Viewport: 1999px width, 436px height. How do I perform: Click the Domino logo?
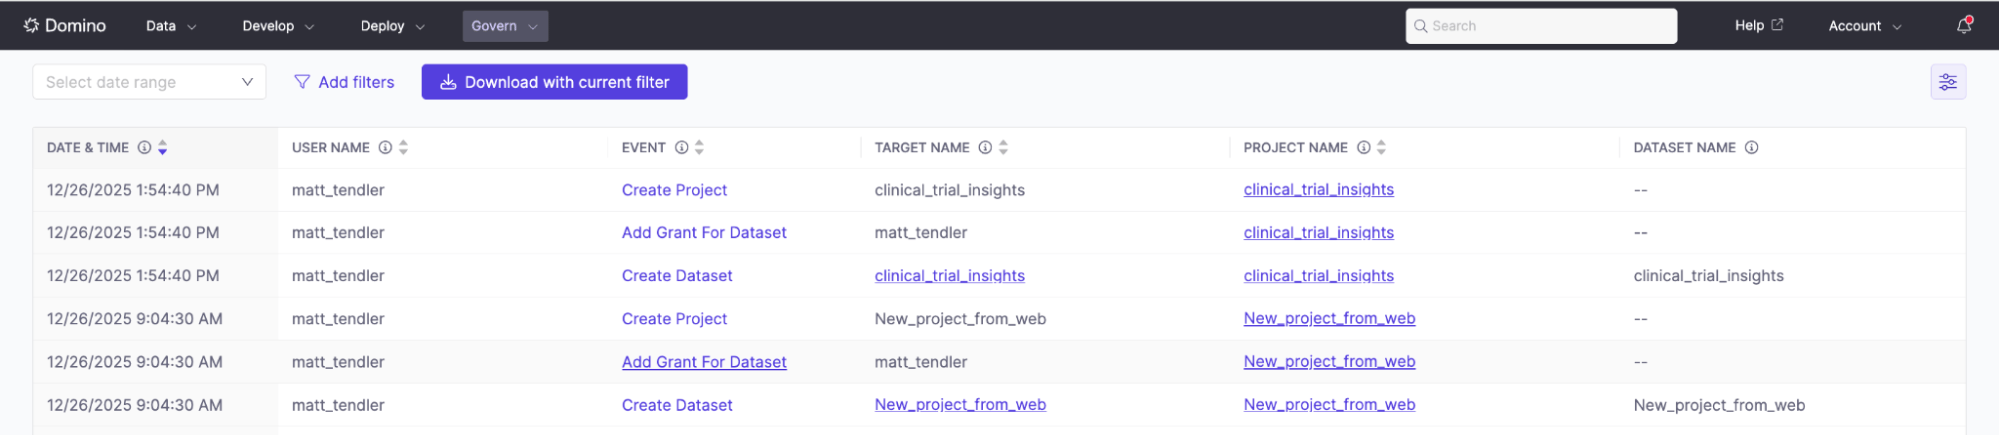[65, 26]
